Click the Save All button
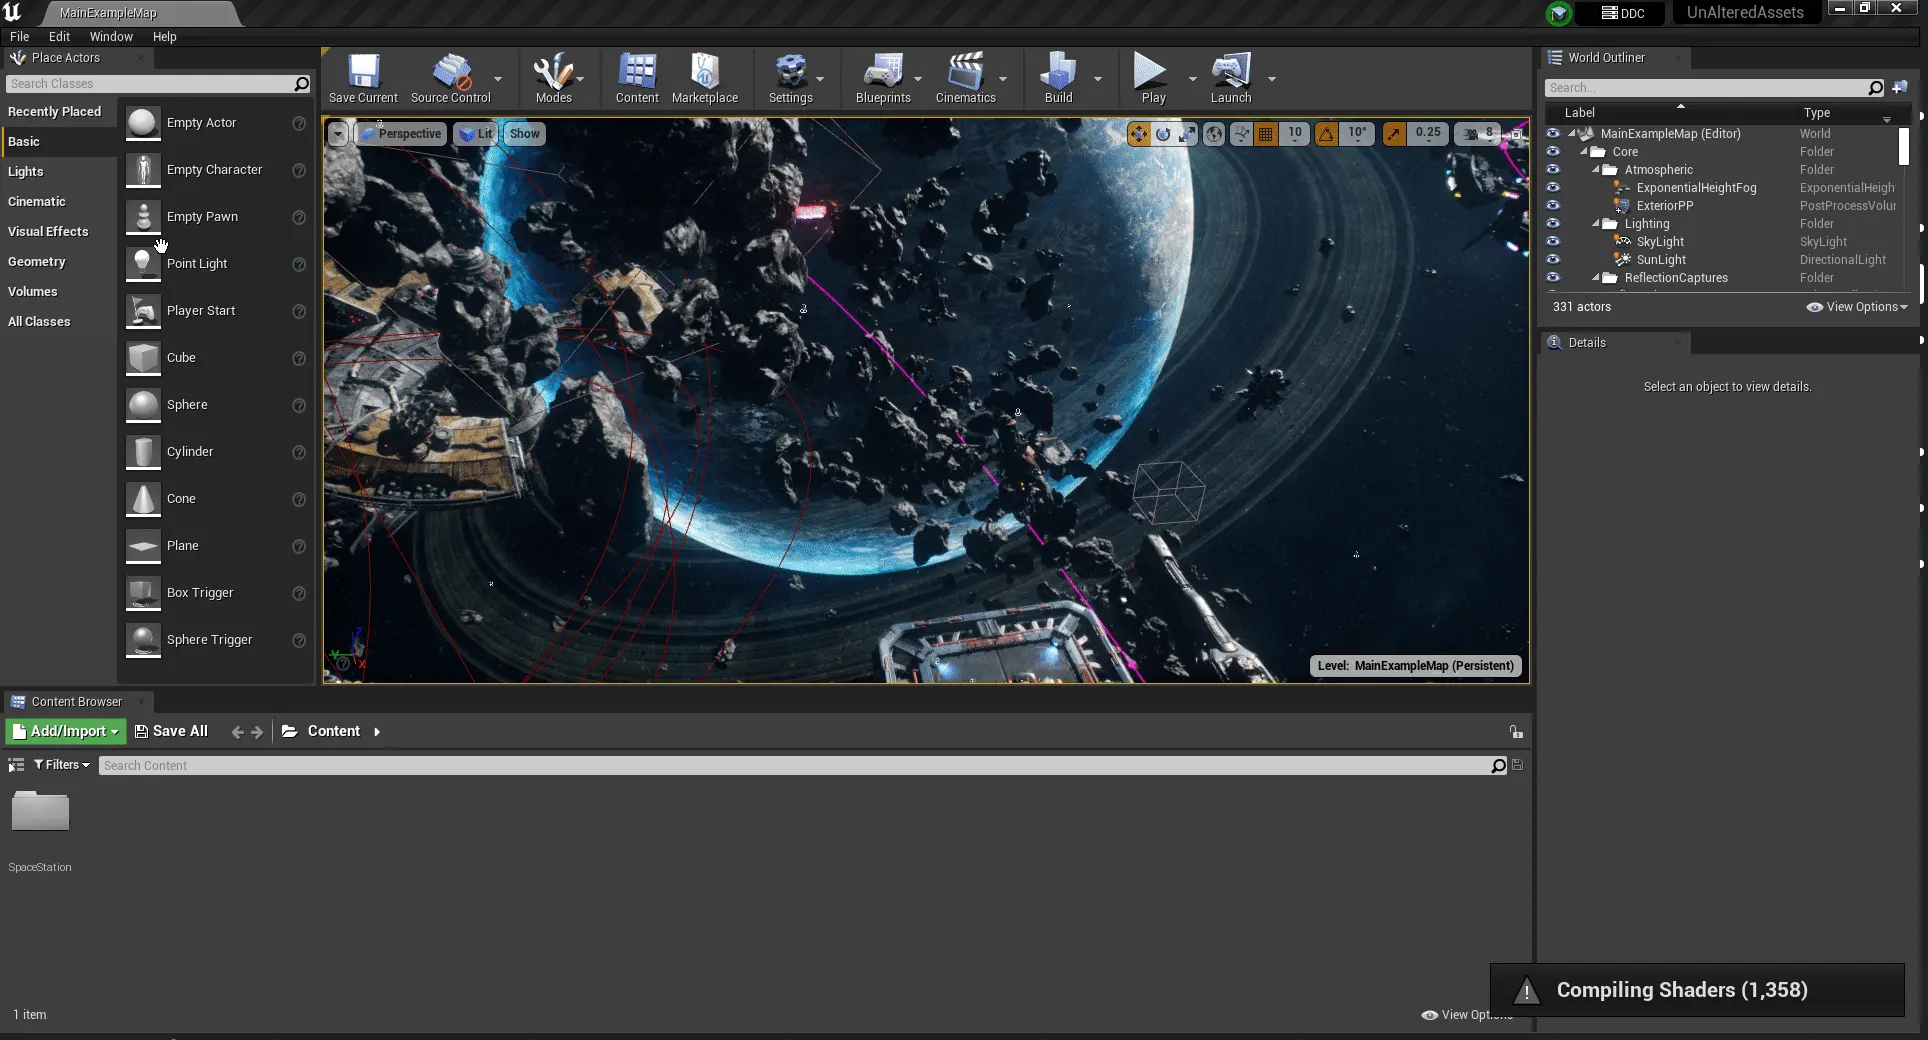Image resolution: width=1928 pixels, height=1040 pixels. click(x=171, y=731)
